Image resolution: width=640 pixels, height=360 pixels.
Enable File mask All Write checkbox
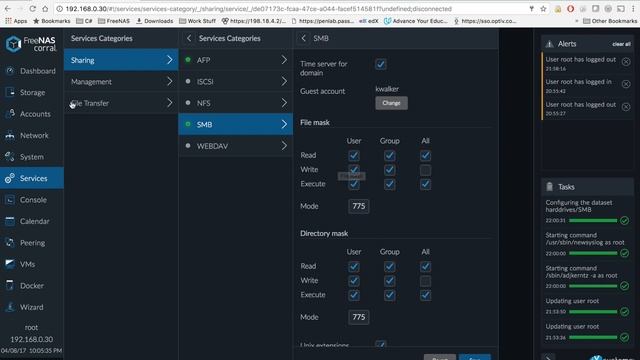click(x=425, y=170)
